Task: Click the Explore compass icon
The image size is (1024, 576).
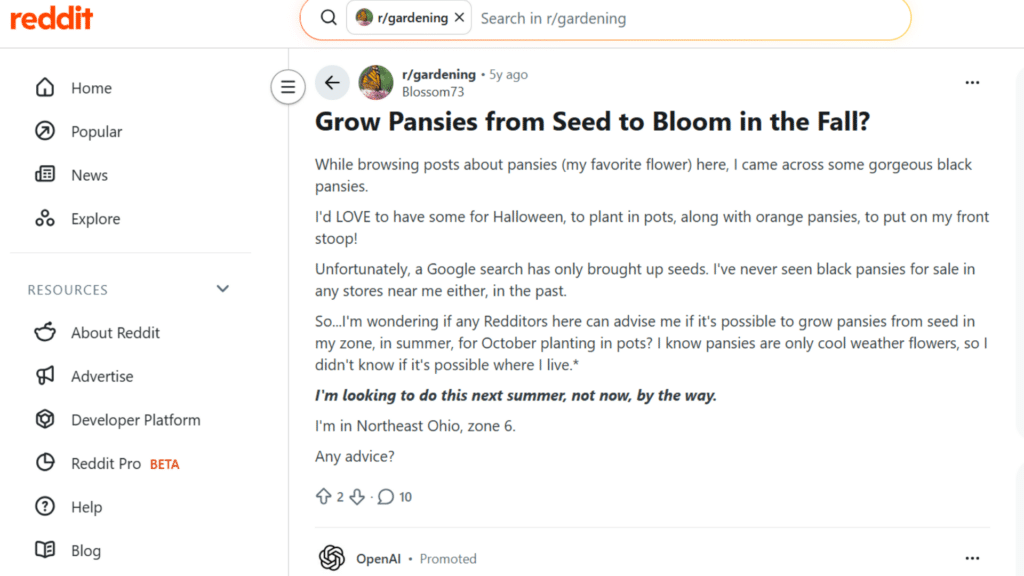Action: [45, 218]
